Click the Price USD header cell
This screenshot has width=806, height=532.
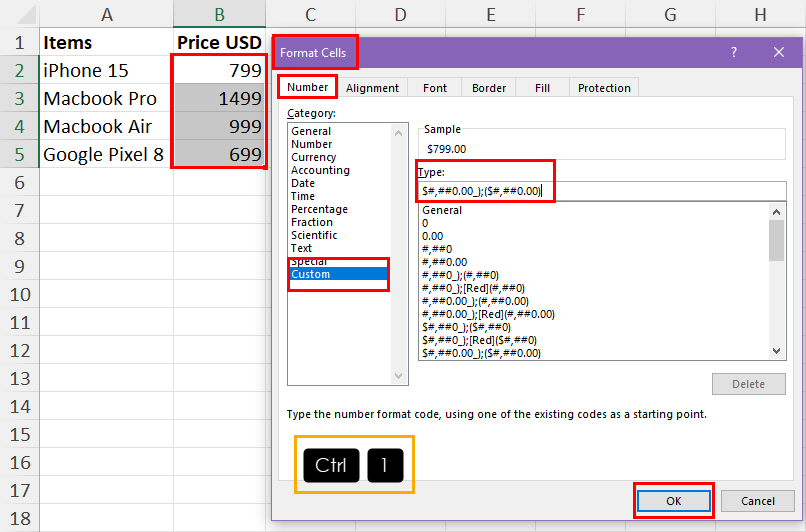coord(219,42)
